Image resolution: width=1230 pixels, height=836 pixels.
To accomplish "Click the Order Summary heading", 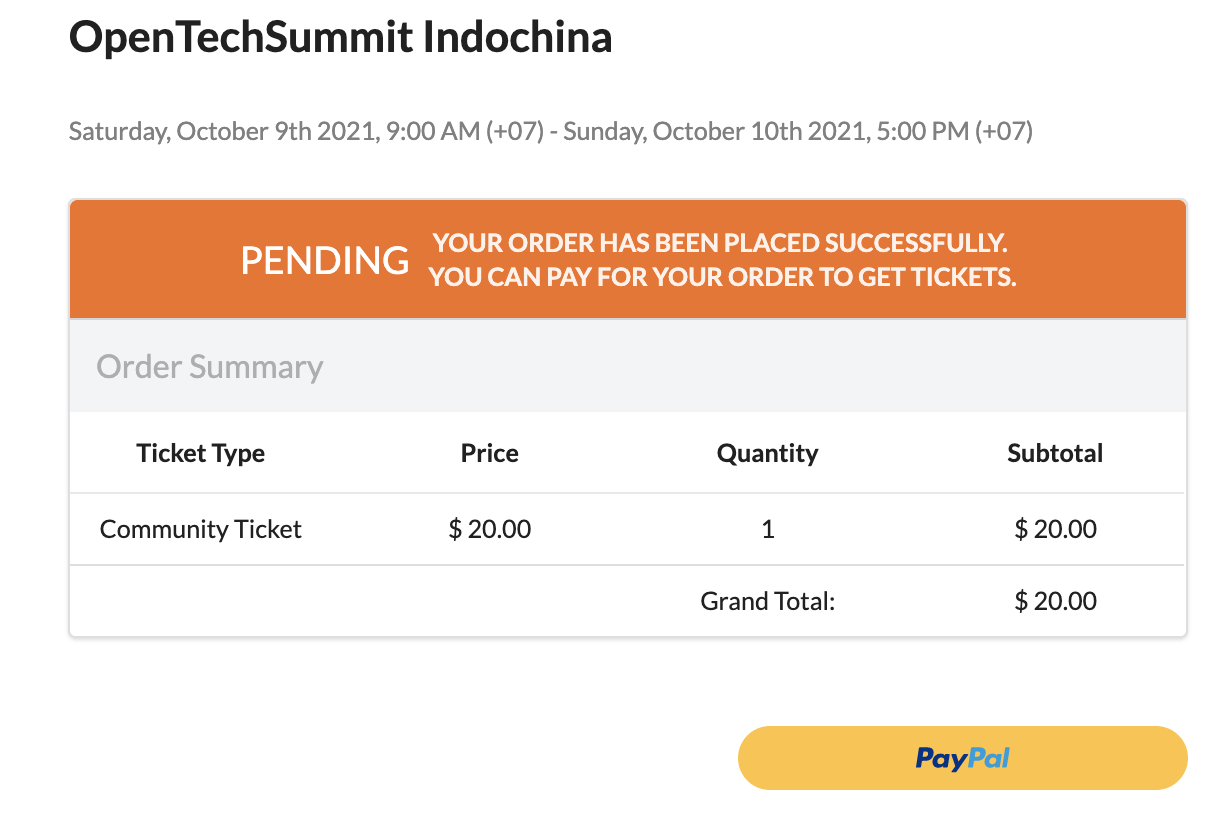I will 210,366.
